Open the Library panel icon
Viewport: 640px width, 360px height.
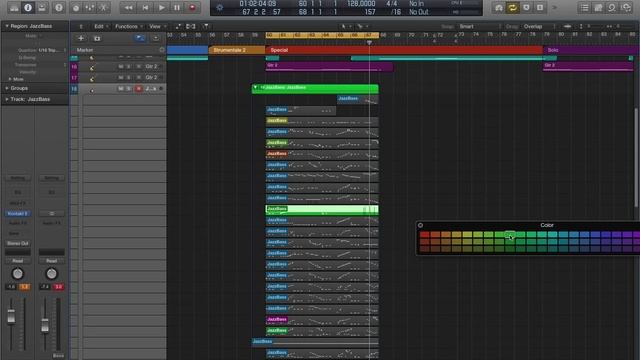point(14,7)
